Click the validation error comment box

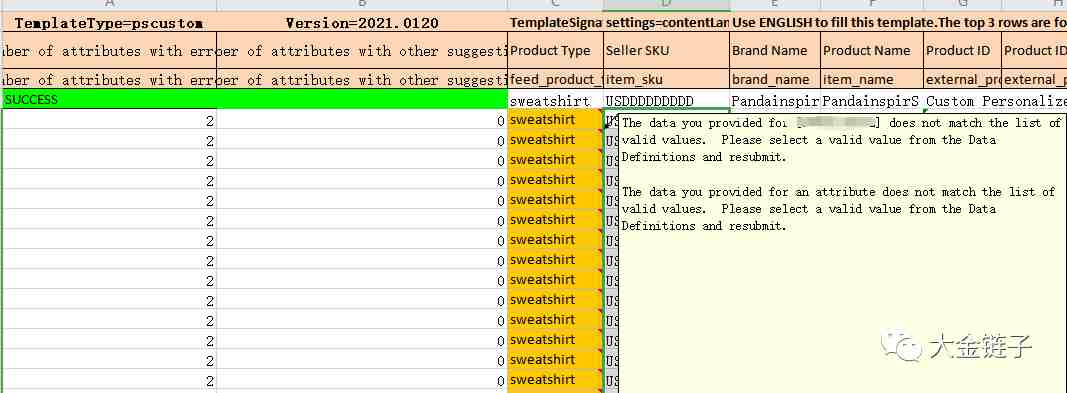pos(843,253)
